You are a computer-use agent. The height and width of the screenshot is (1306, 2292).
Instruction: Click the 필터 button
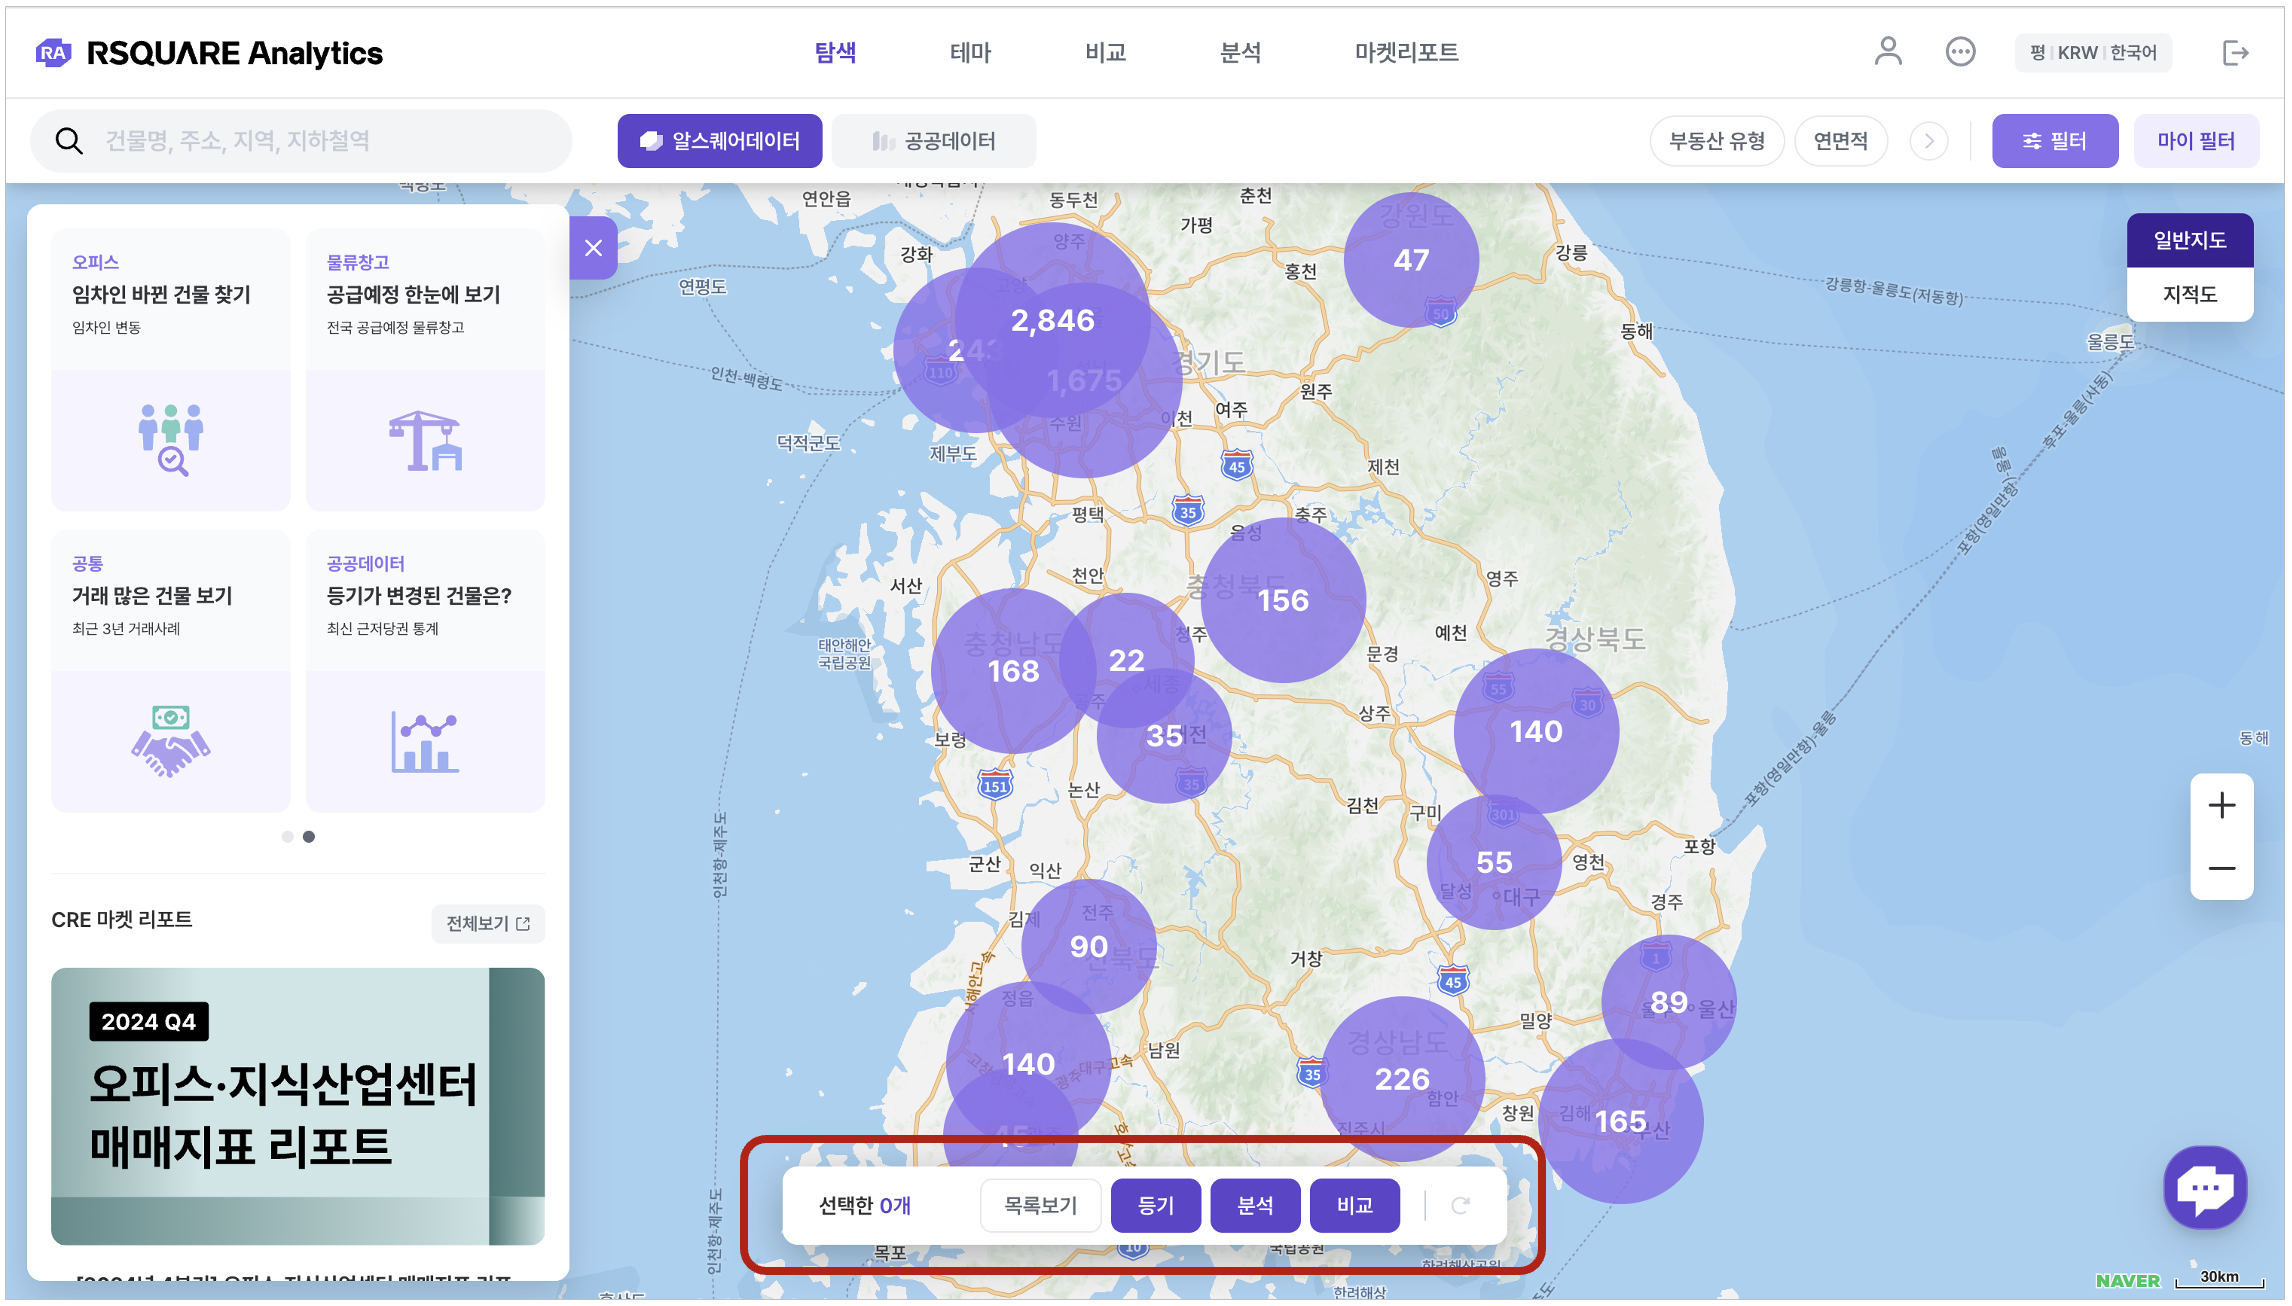2054,141
